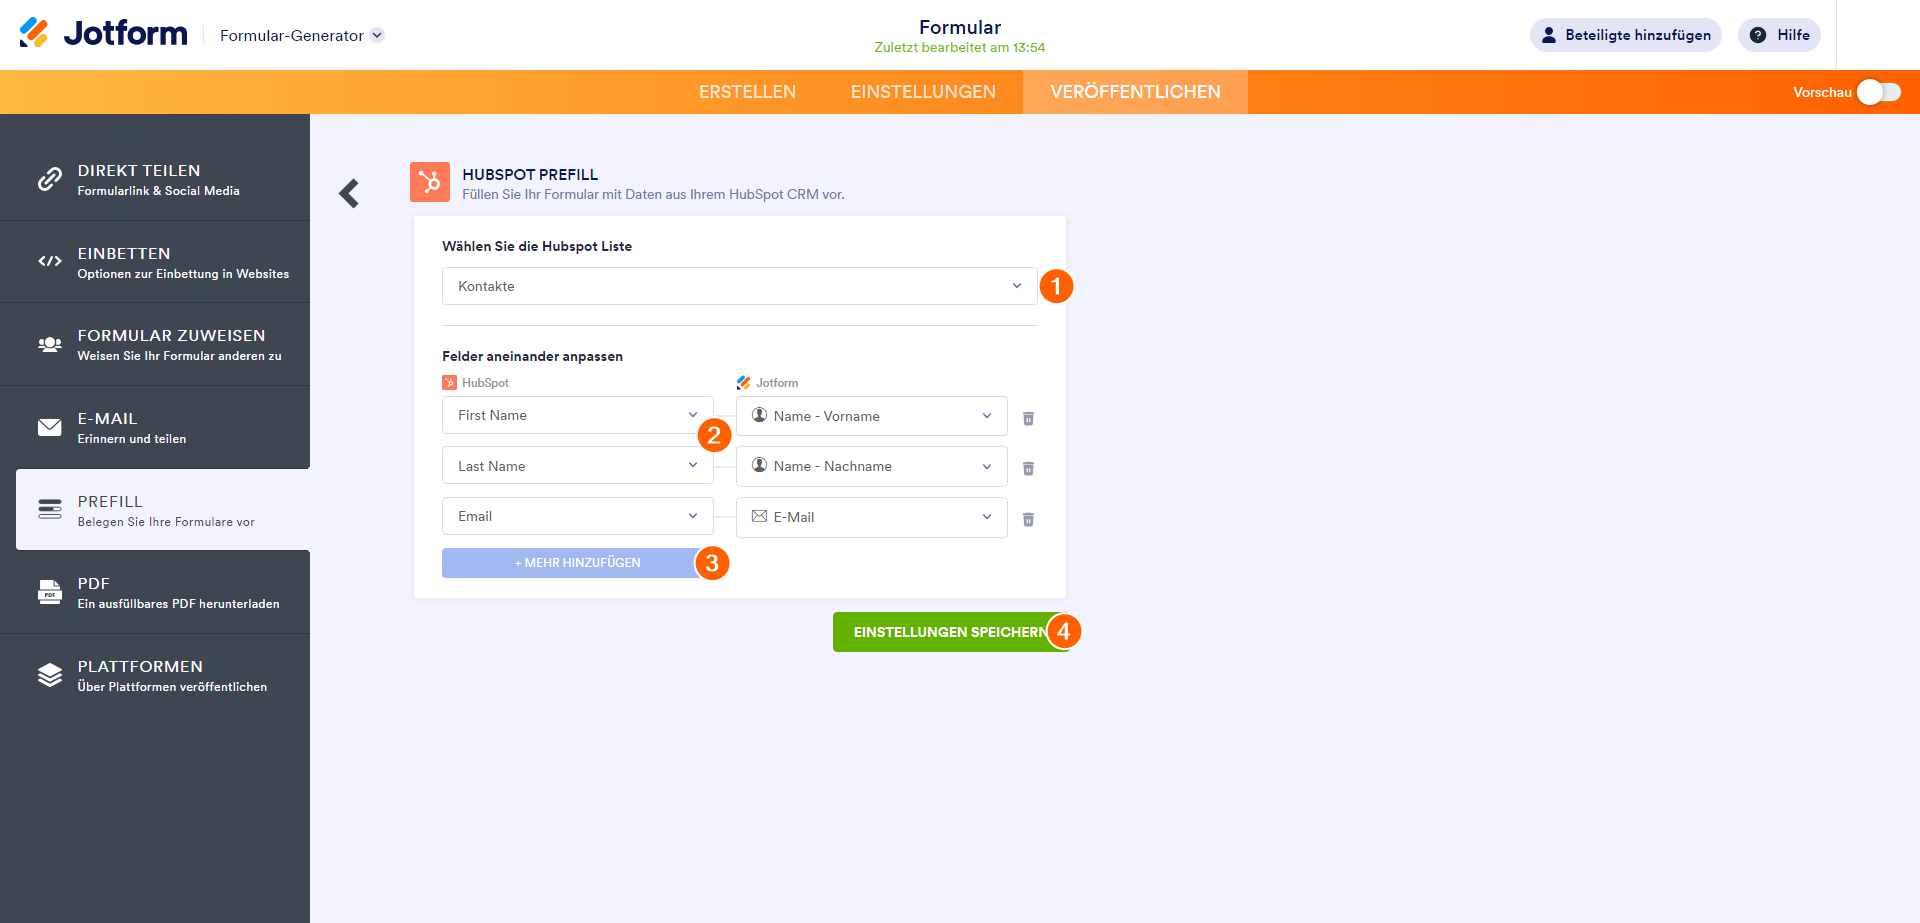Click EINSTELLUNGEN SPEICHERN to save settings
Image resolution: width=1920 pixels, height=923 pixels.
tap(950, 632)
